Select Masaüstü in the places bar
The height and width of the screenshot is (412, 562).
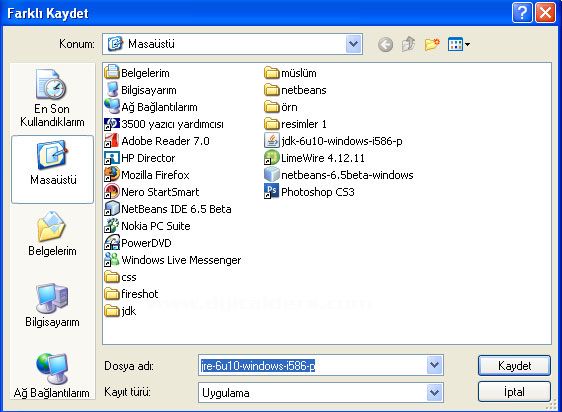[x=53, y=169]
